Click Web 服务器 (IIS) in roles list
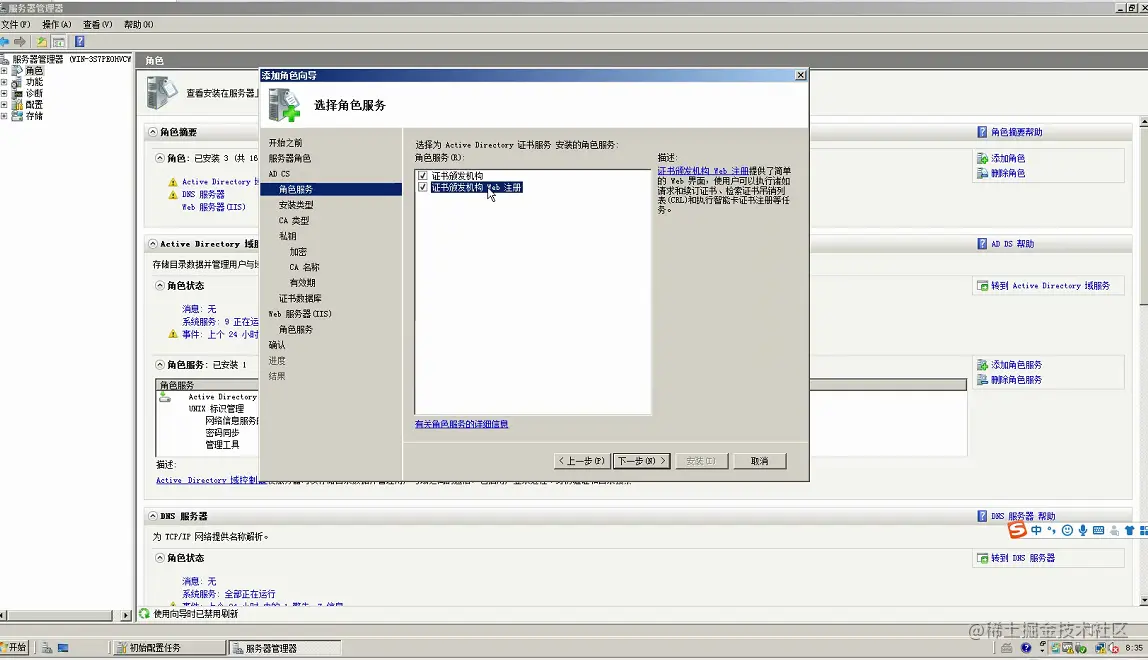 click(213, 207)
